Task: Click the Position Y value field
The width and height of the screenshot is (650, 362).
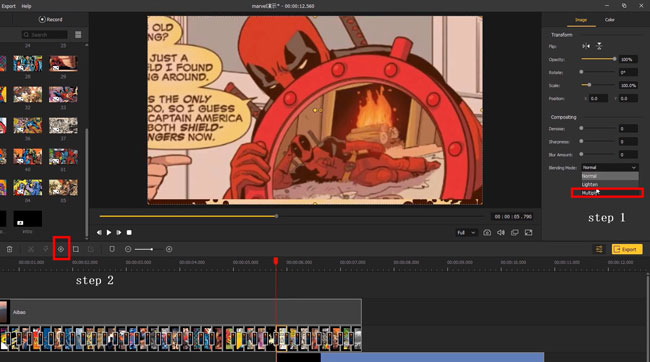Action: [x=628, y=99]
